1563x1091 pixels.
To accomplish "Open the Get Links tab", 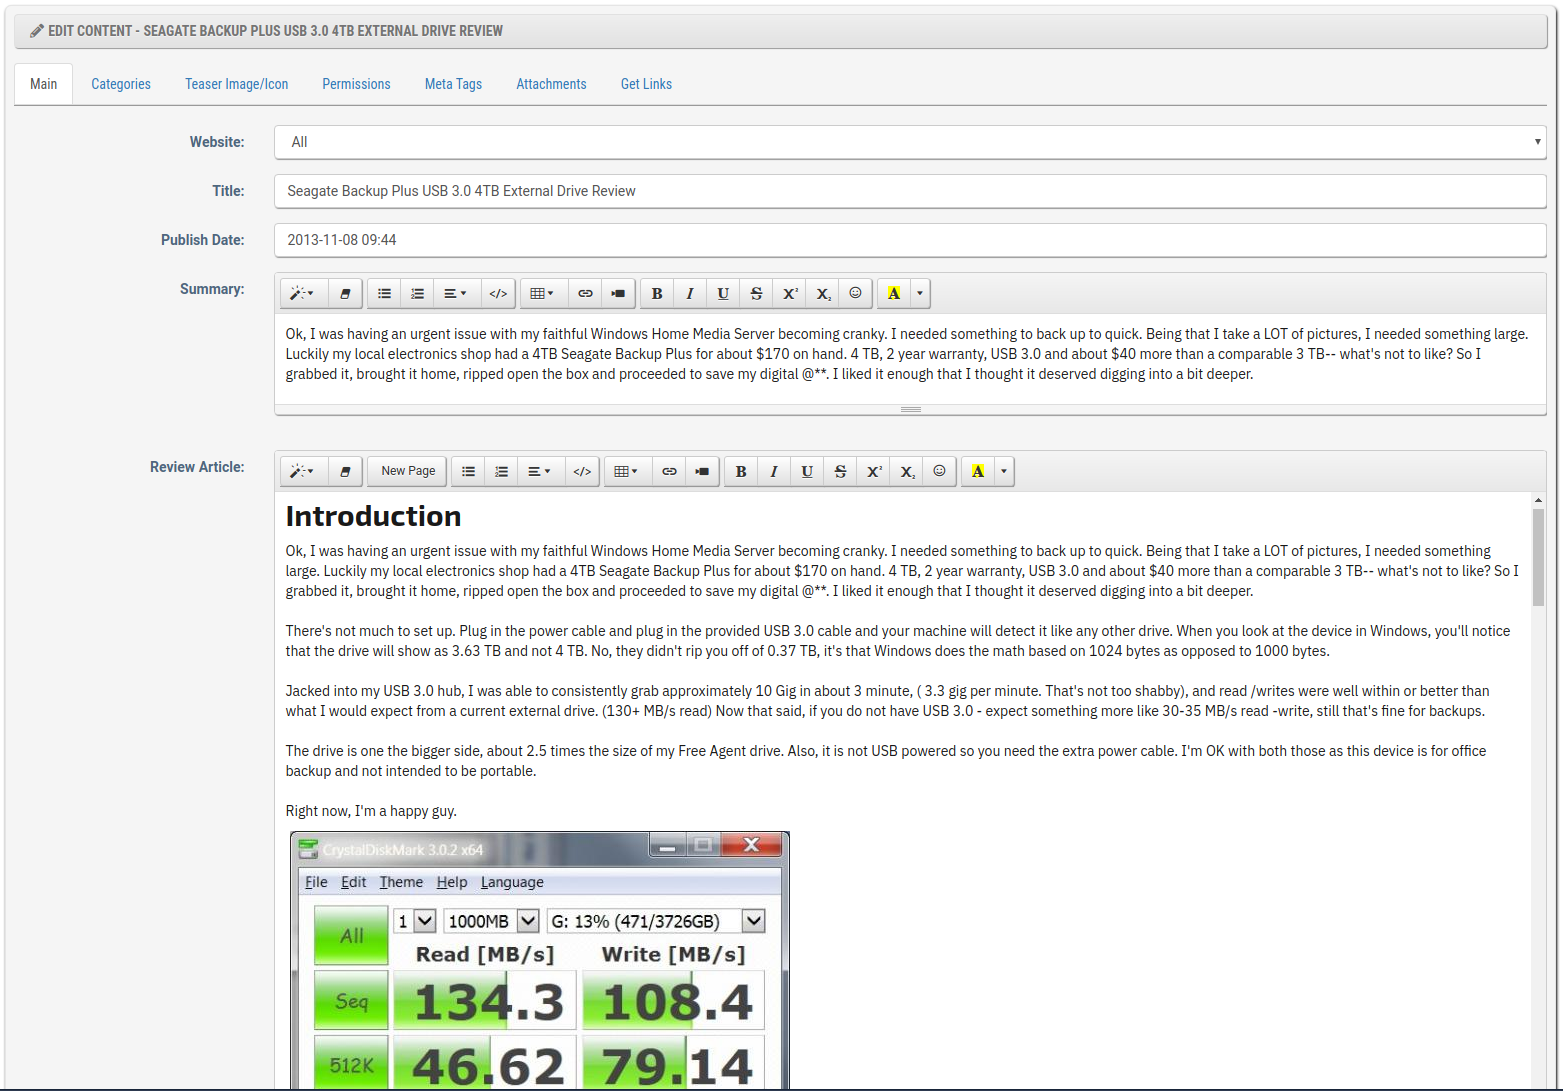I will coord(646,84).
